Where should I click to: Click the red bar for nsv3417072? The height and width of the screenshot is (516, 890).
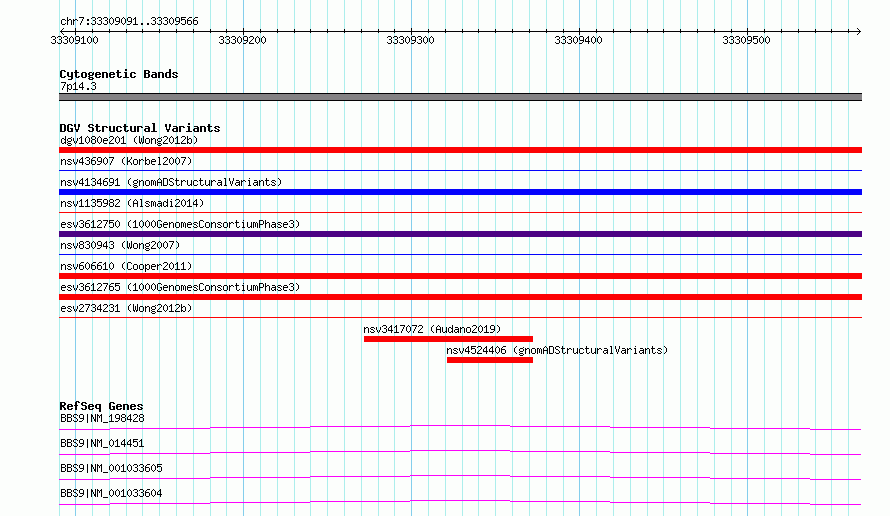pos(448,339)
